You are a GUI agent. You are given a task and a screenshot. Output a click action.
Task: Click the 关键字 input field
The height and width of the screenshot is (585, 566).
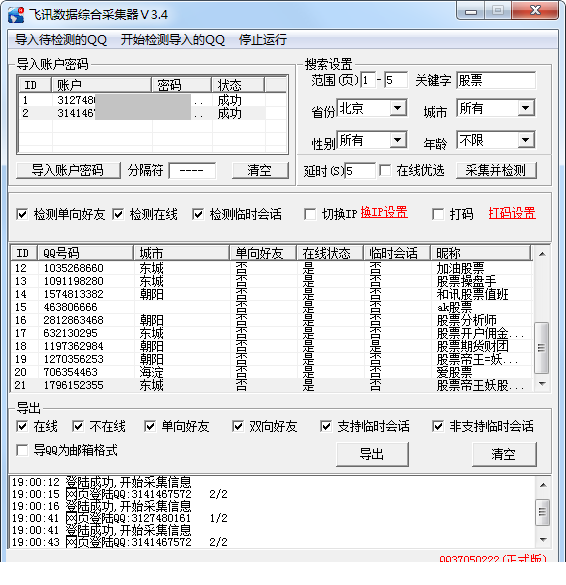click(496, 80)
